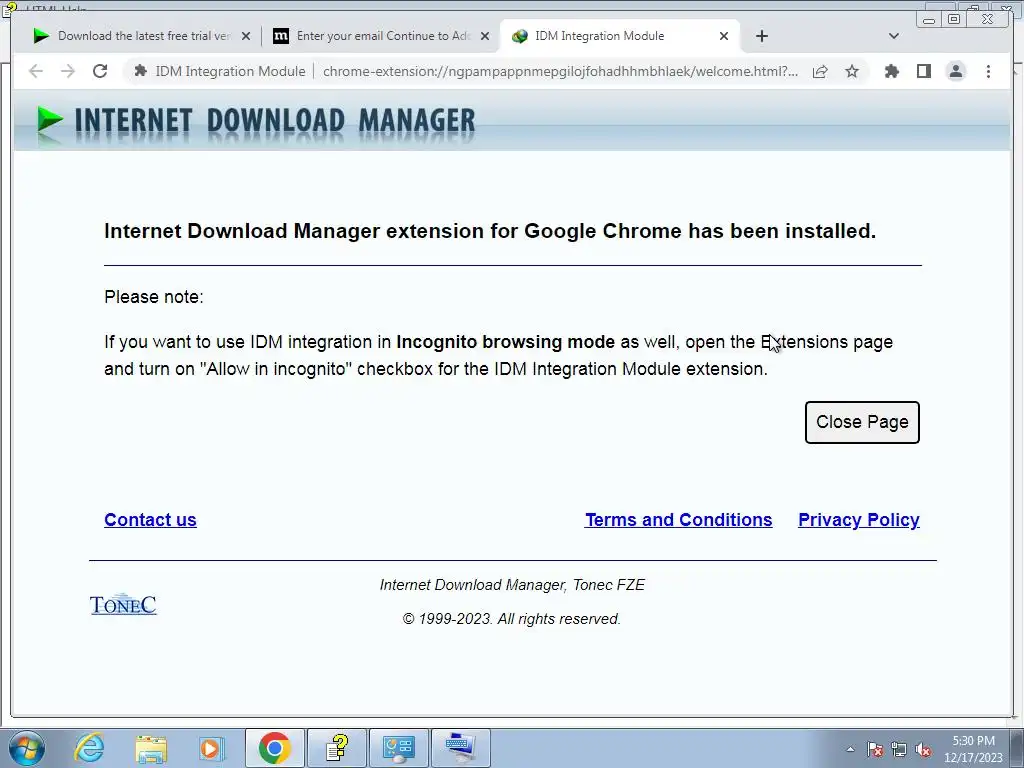Close the 'Enter your email' tab
This screenshot has height=768, width=1024.
point(485,36)
